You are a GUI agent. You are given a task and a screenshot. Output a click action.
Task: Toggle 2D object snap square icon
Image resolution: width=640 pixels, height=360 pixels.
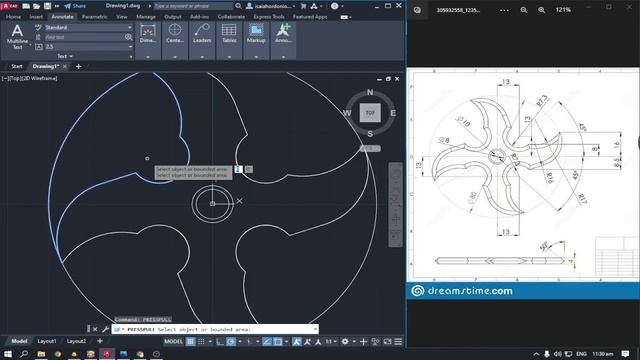(x=278, y=342)
